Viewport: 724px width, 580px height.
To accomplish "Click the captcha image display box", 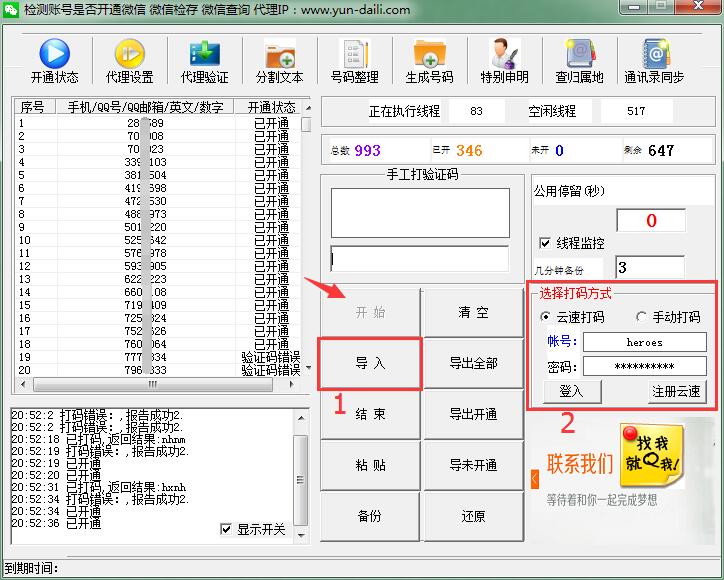I will [420, 213].
